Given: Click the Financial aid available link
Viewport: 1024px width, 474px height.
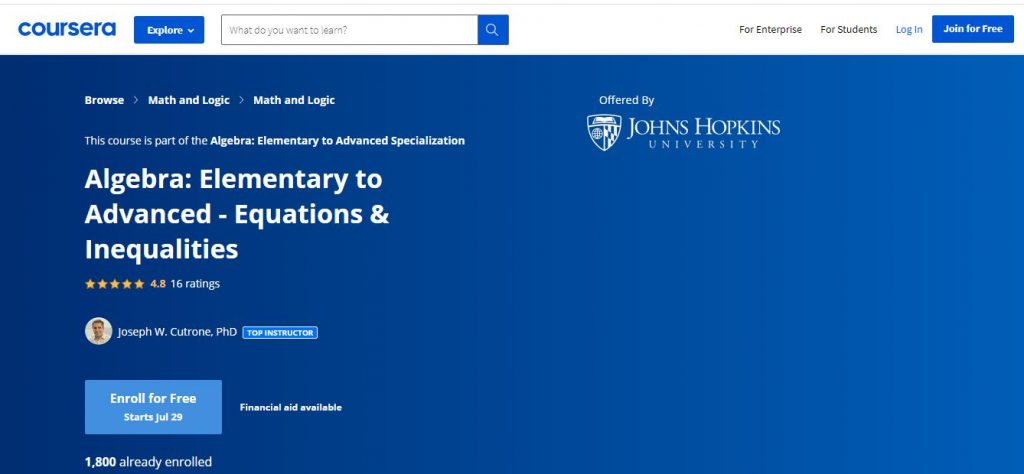Looking at the screenshot, I should 290,408.
